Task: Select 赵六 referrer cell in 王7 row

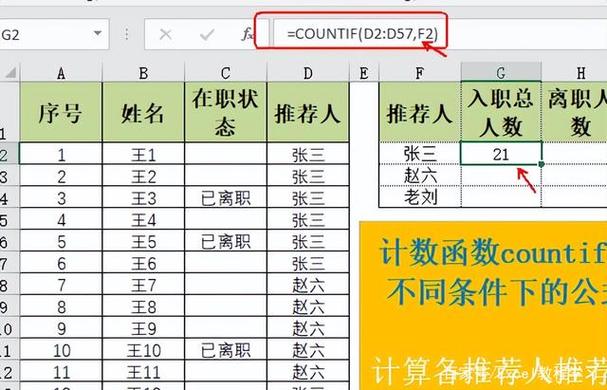Action: coord(308,285)
